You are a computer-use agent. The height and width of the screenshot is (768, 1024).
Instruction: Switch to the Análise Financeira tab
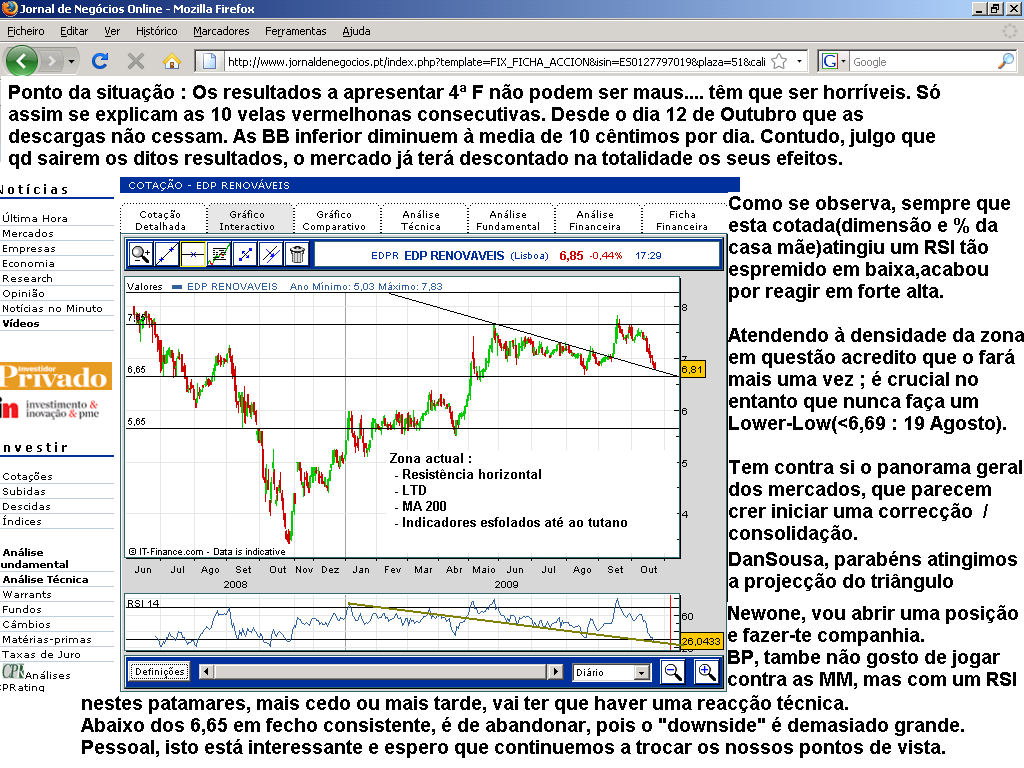(595, 219)
